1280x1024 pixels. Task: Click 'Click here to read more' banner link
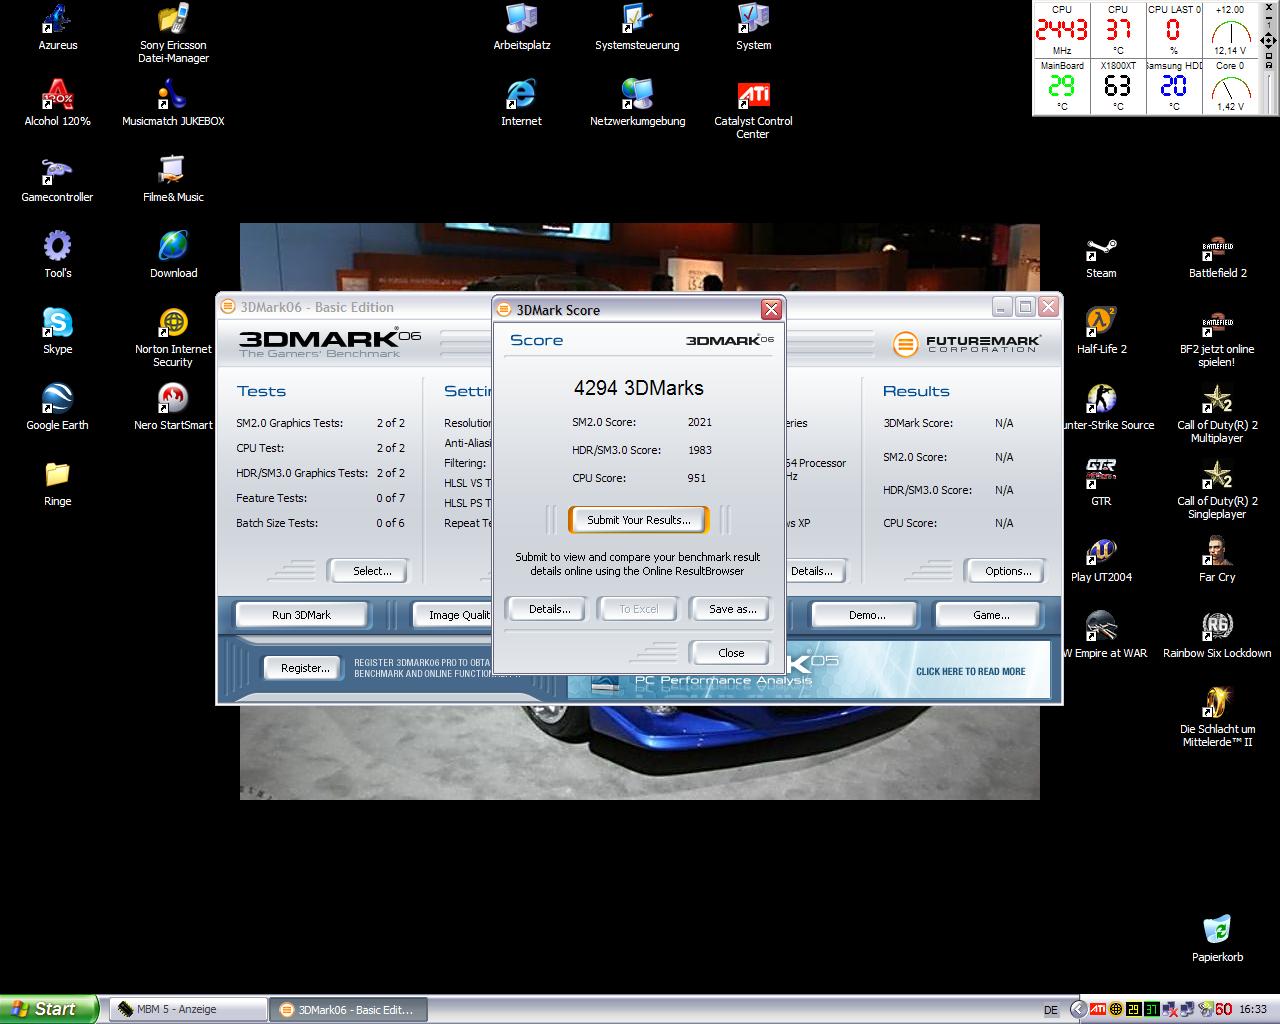tap(970, 671)
